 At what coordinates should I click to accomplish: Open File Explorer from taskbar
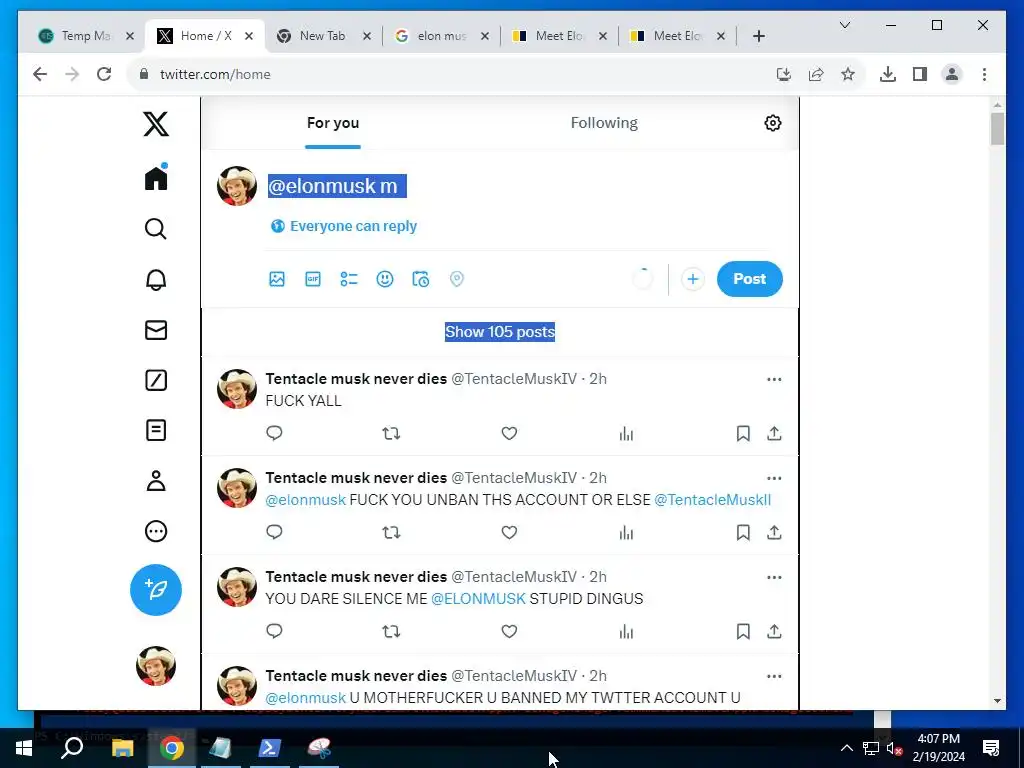(x=122, y=748)
